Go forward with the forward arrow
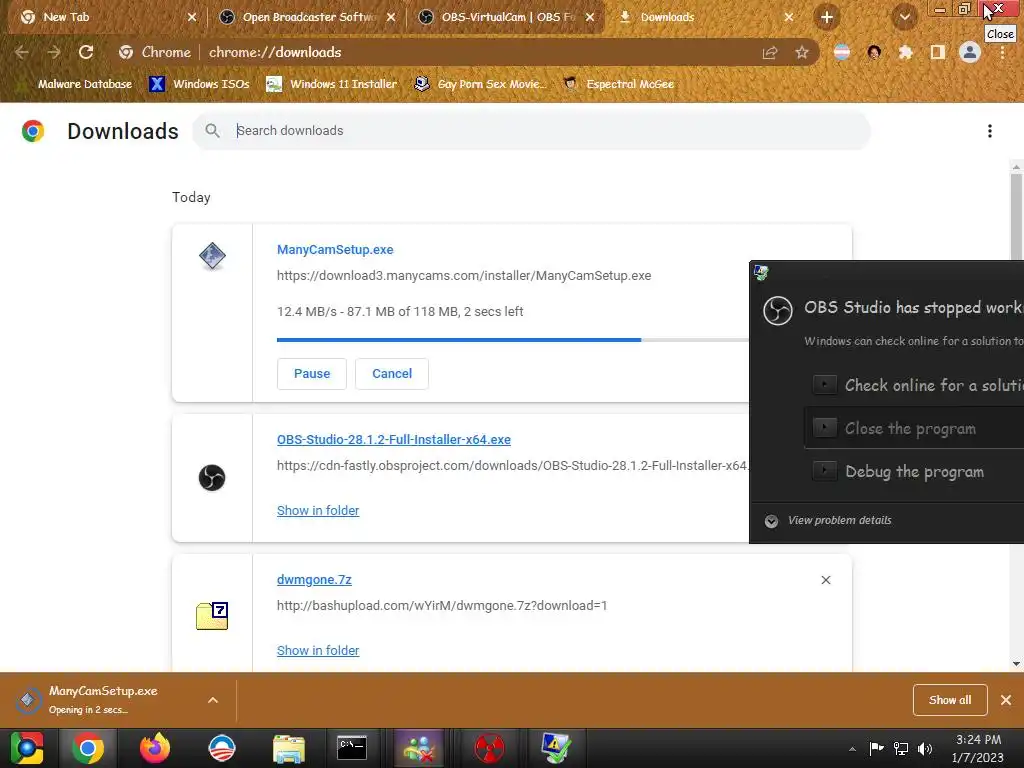The height and width of the screenshot is (768, 1024). tap(54, 52)
